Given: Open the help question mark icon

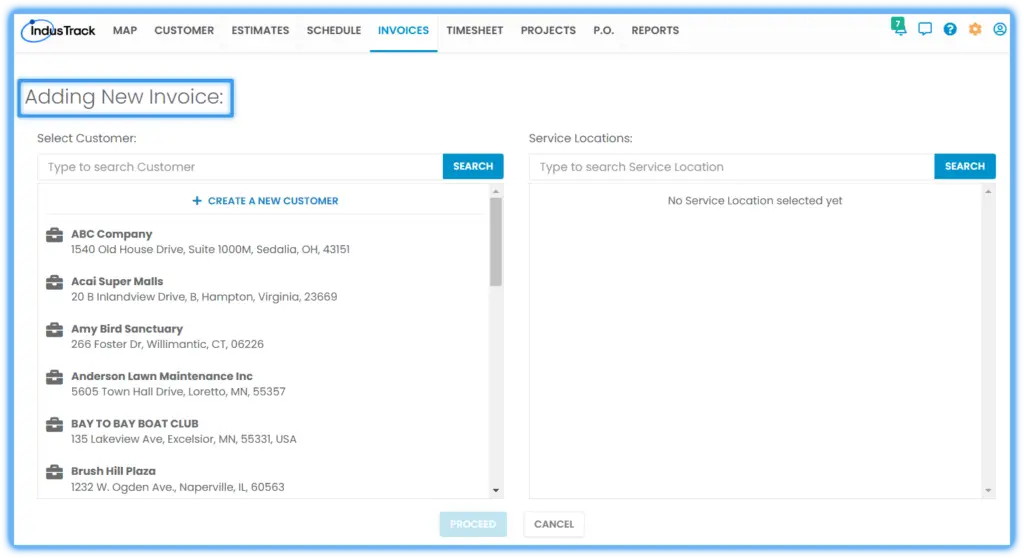Looking at the screenshot, I should (x=950, y=29).
